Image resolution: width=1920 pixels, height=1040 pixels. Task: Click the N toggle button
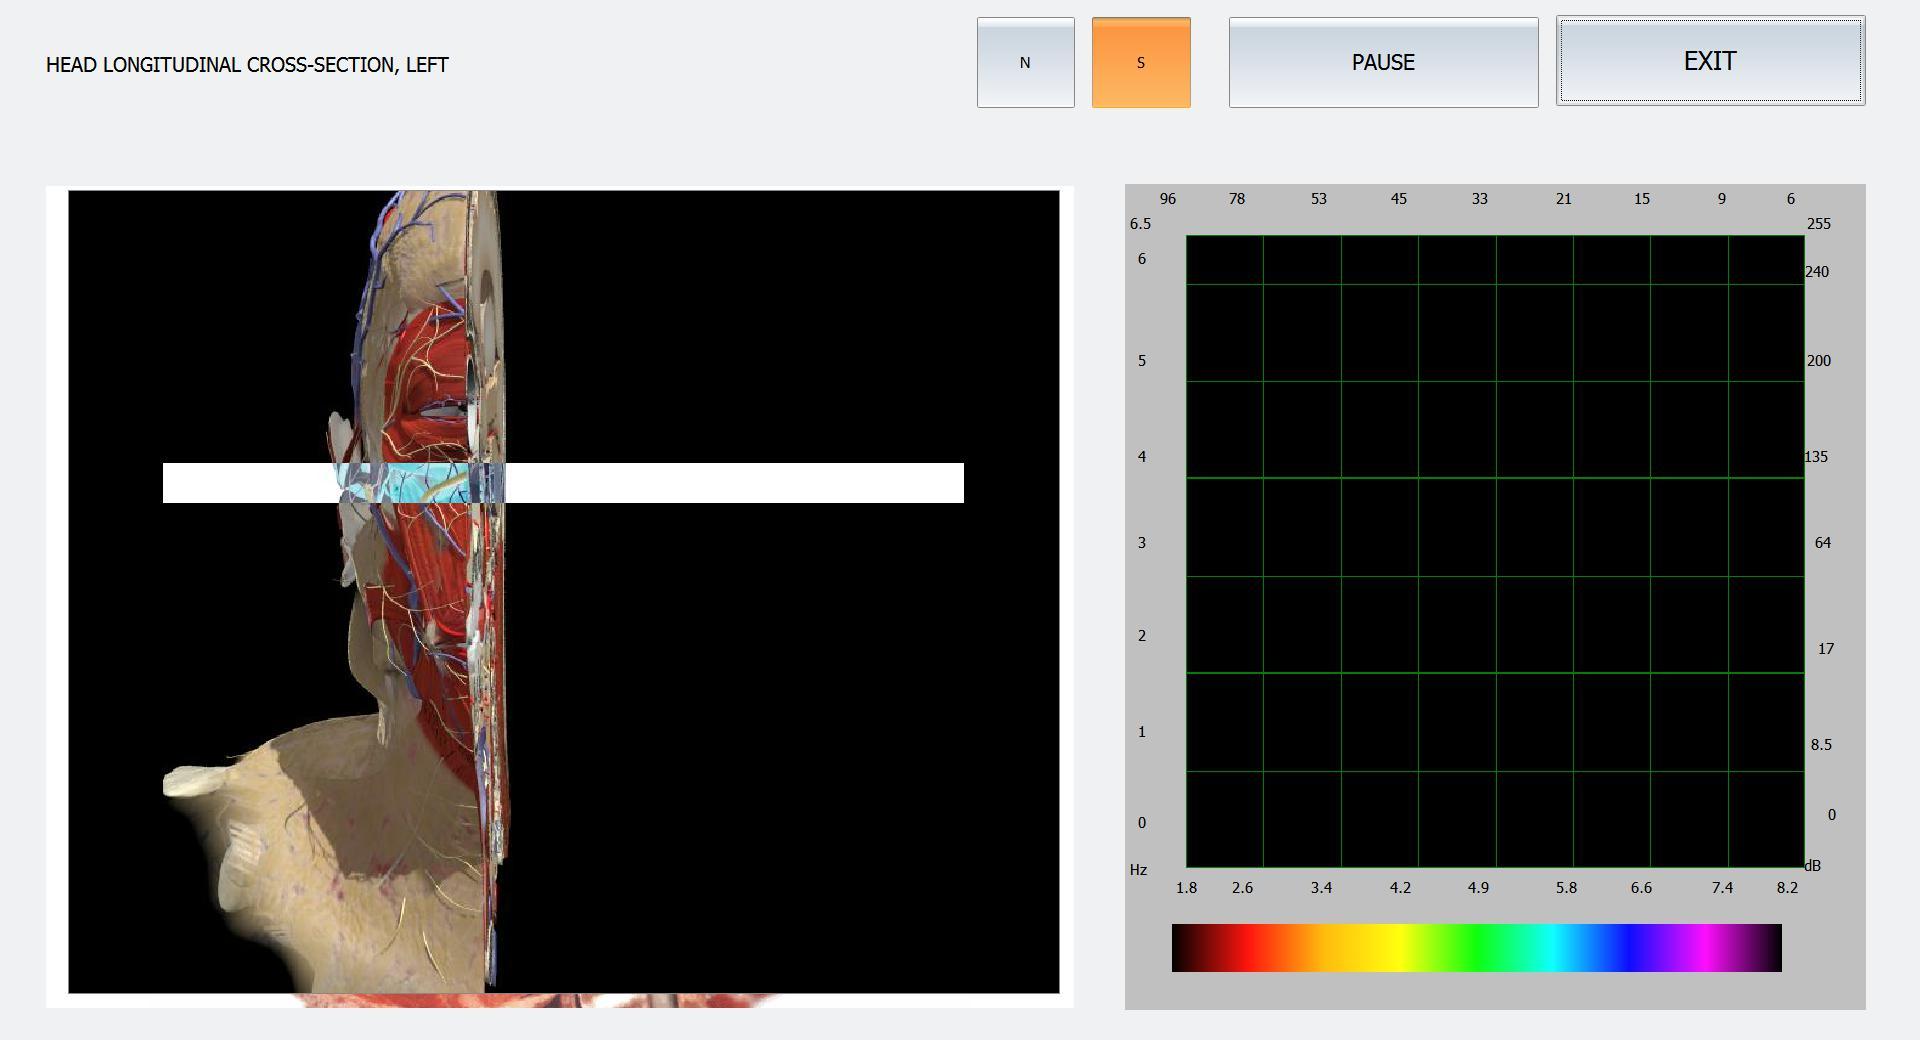coord(1025,62)
